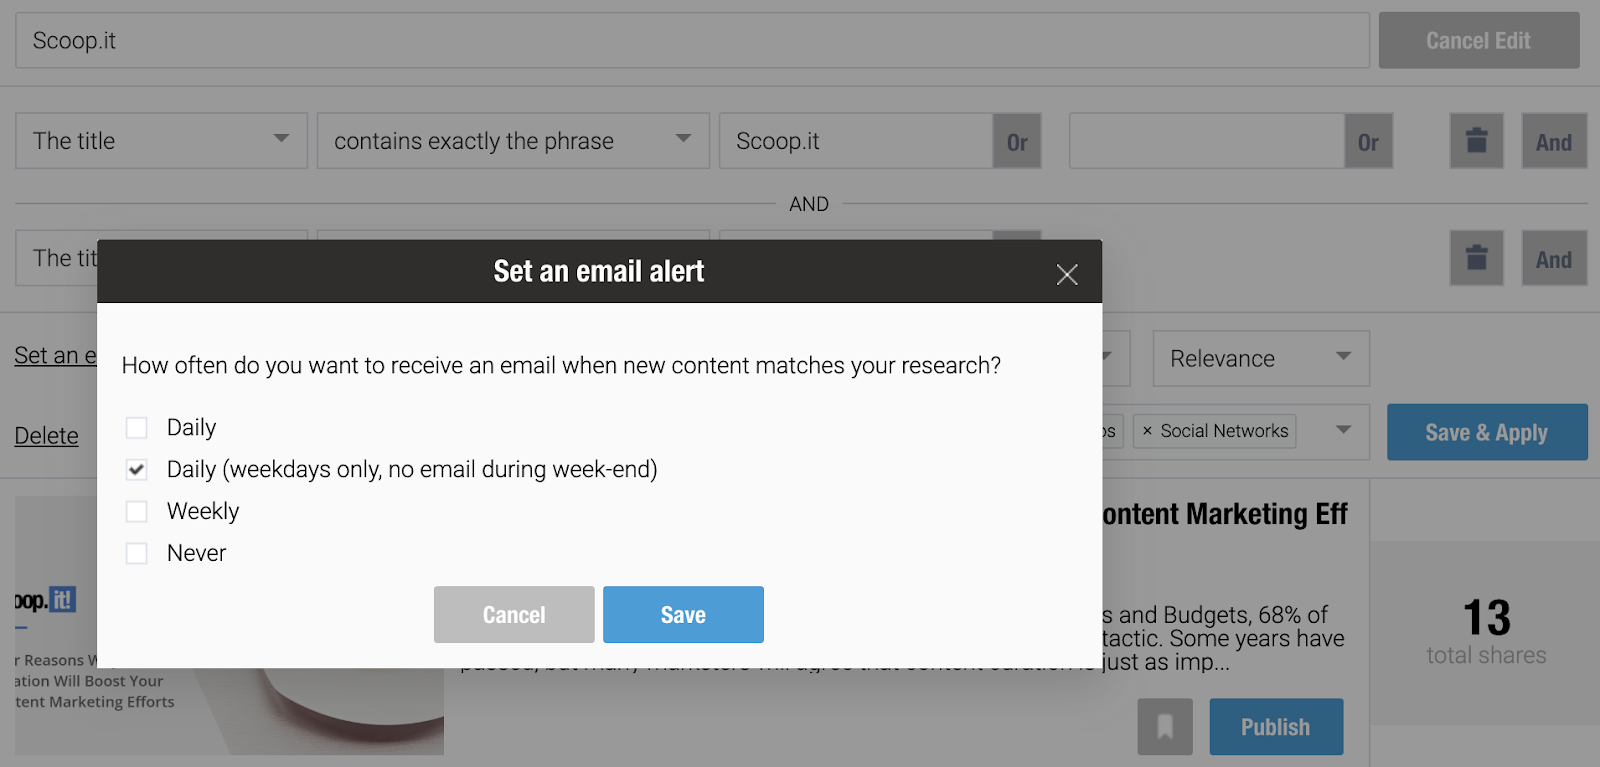1600x767 pixels.
Task: Click the Delete link
Action: (x=46, y=436)
